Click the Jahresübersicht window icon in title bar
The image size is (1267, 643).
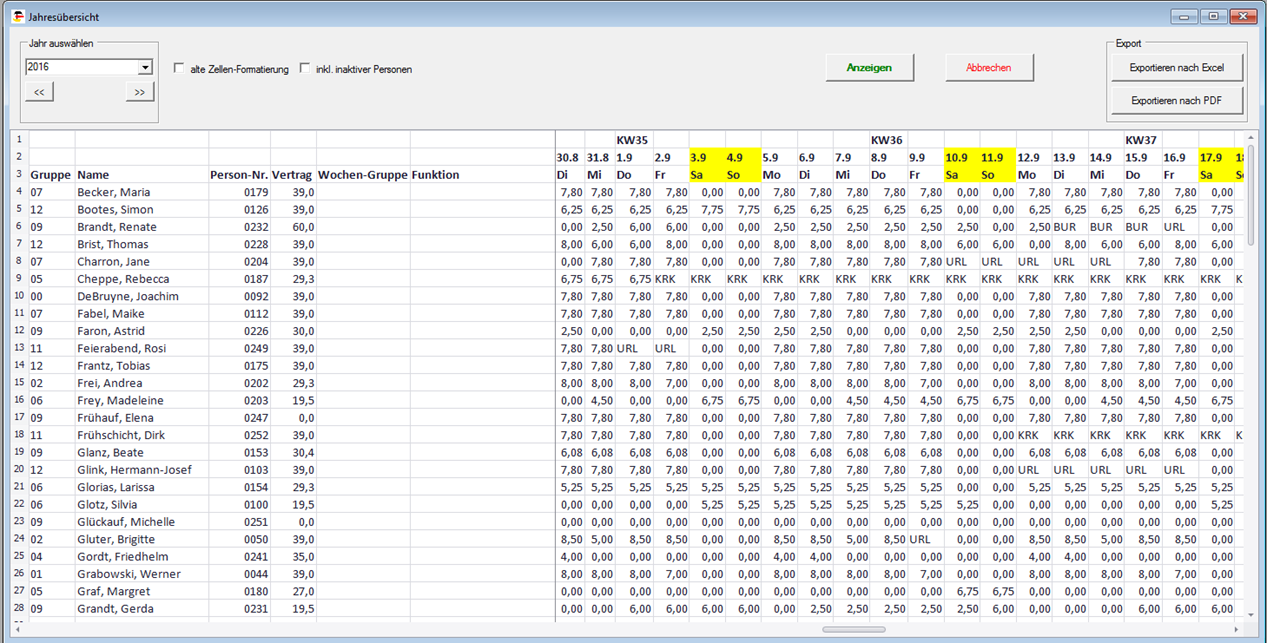pos(17,17)
